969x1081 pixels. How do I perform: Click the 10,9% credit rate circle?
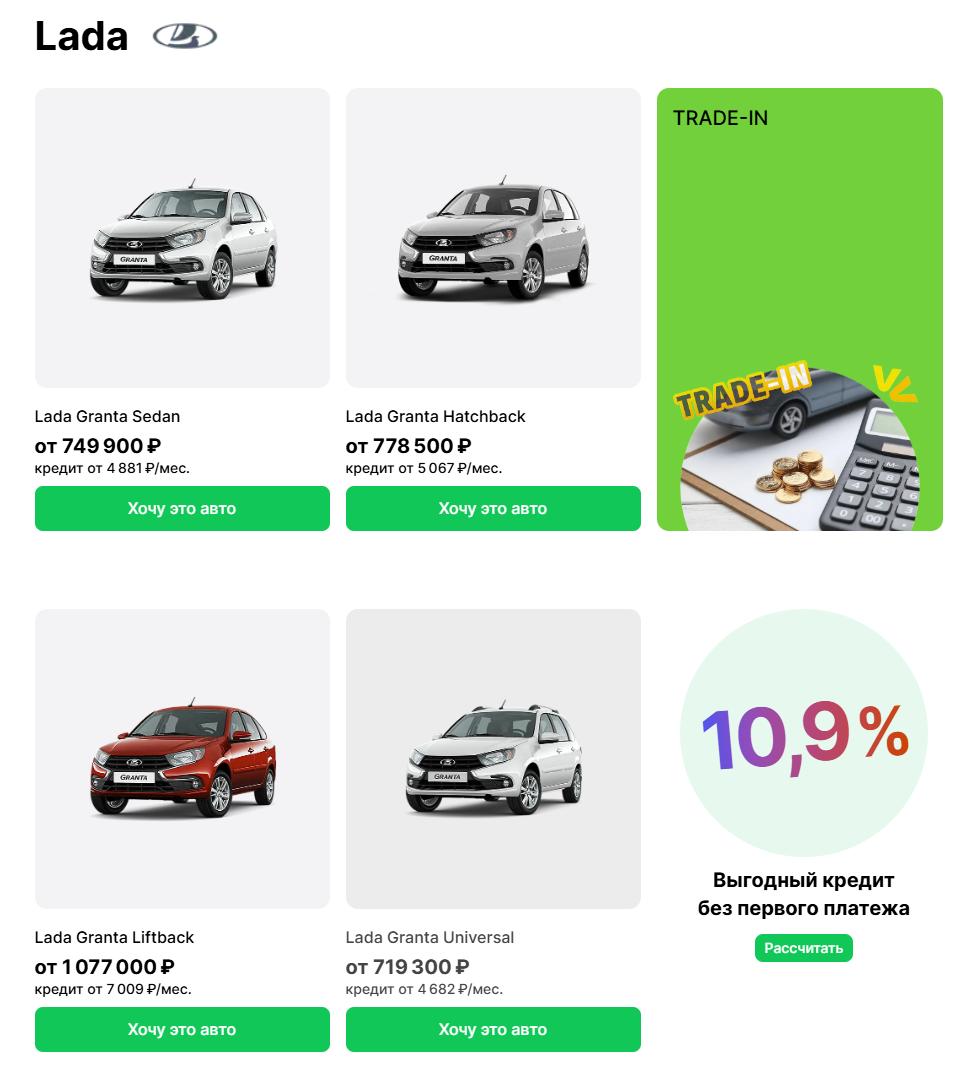click(804, 733)
